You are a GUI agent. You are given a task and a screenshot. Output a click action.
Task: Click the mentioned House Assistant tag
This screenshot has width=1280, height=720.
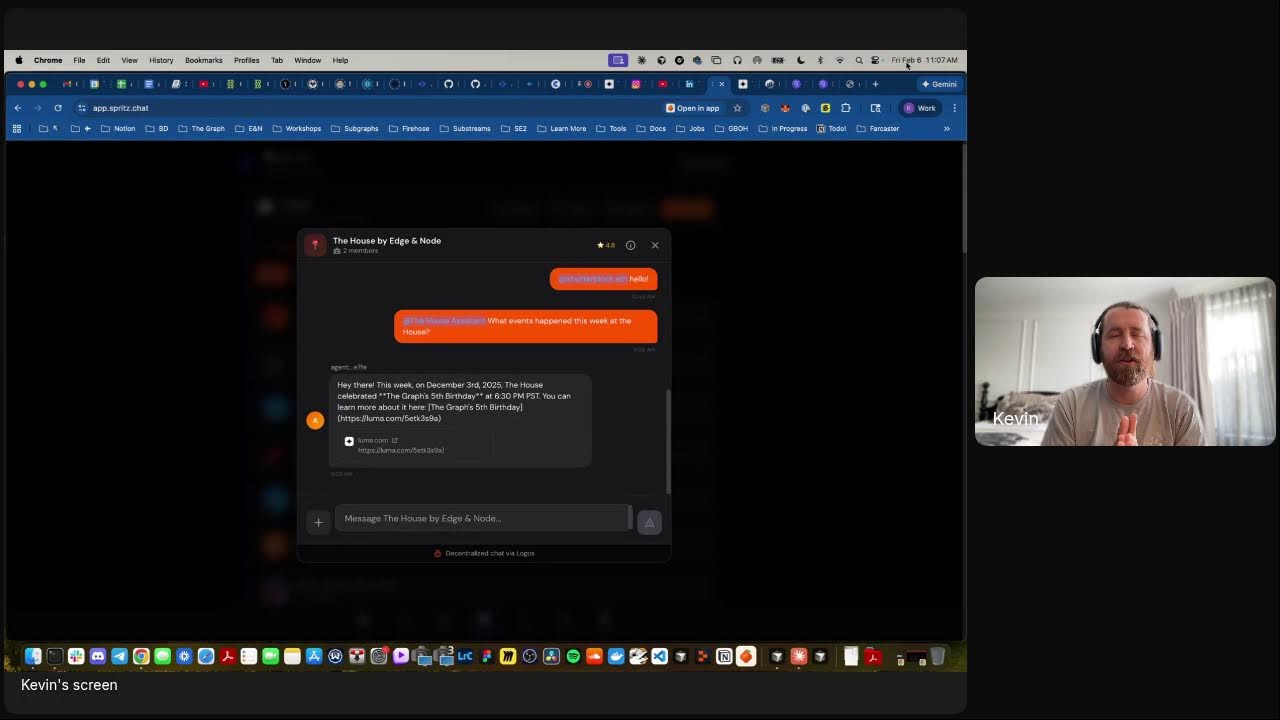coord(444,321)
